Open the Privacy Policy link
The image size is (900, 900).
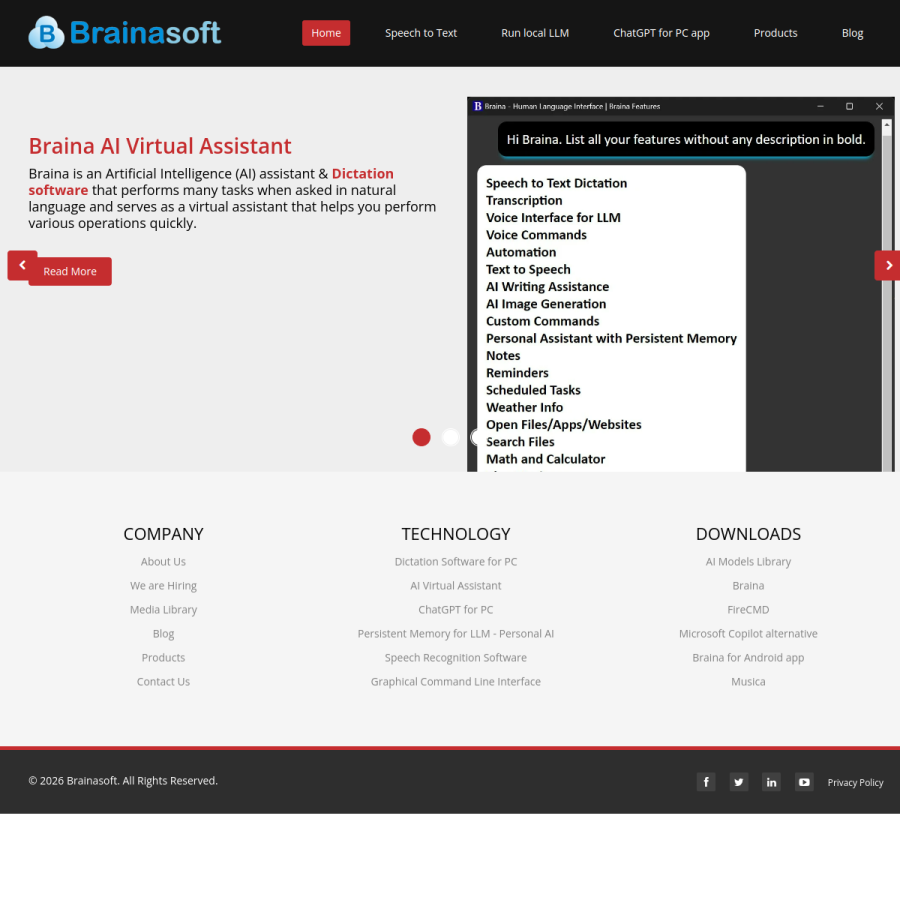click(855, 782)
